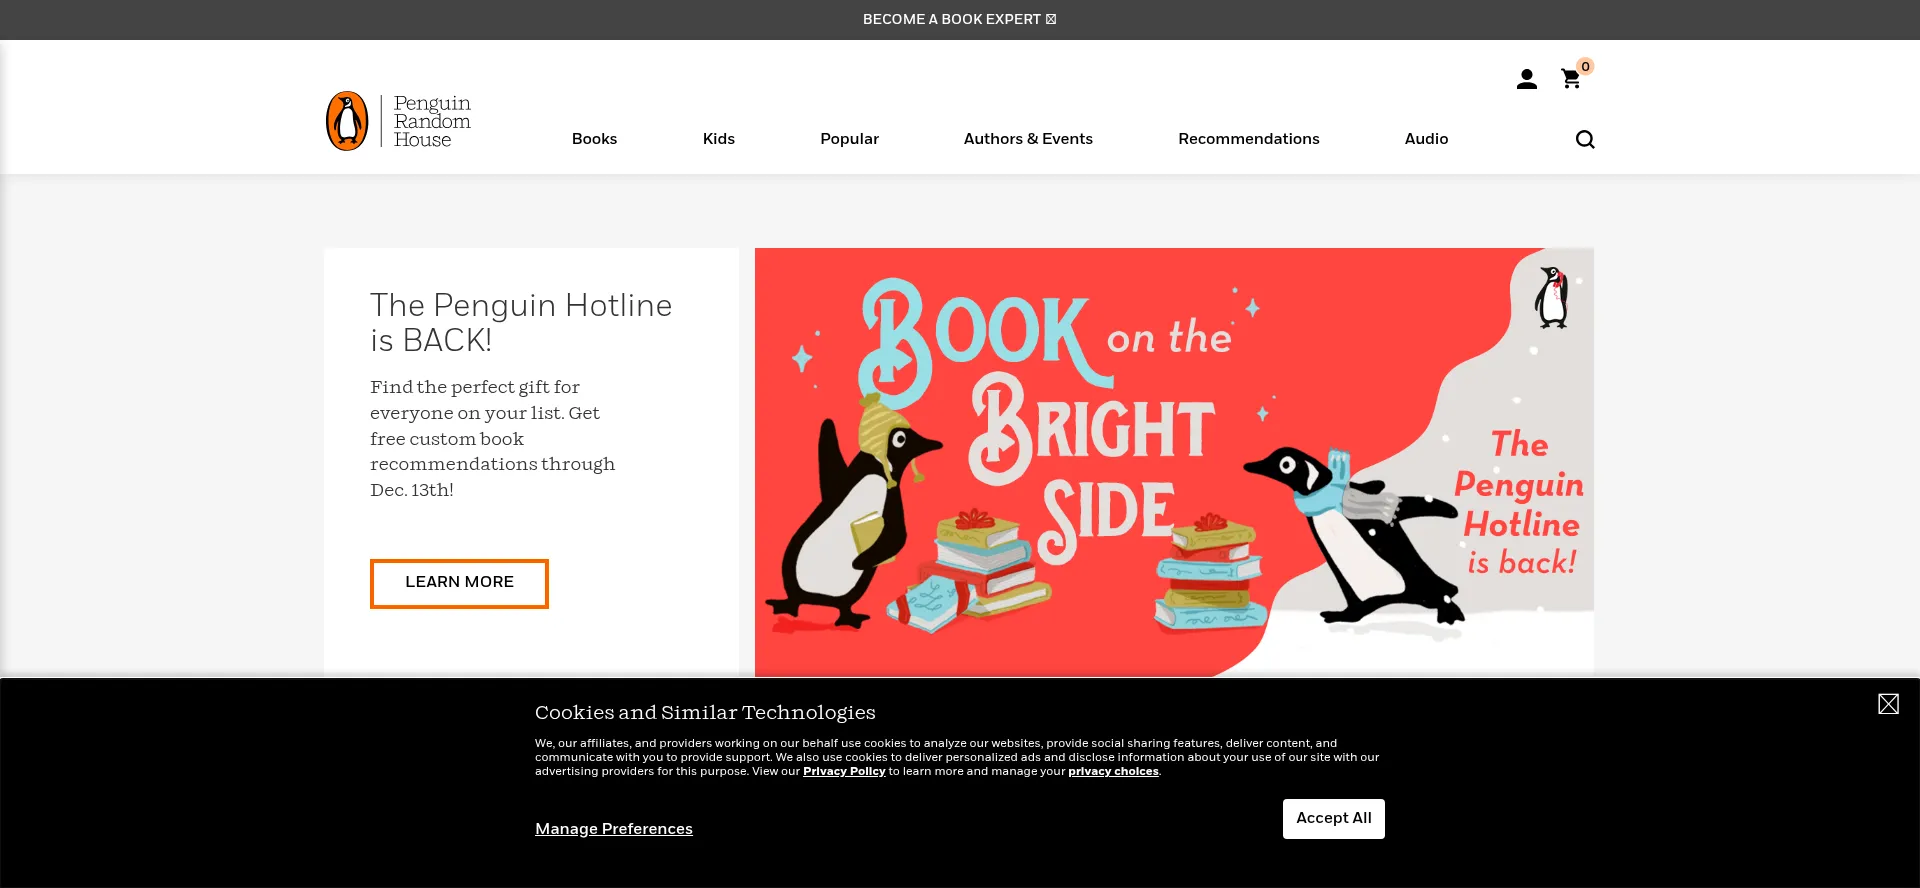The image size is (1920, 888).
Task: Open the shopping cart icon
Action: 1570,79
